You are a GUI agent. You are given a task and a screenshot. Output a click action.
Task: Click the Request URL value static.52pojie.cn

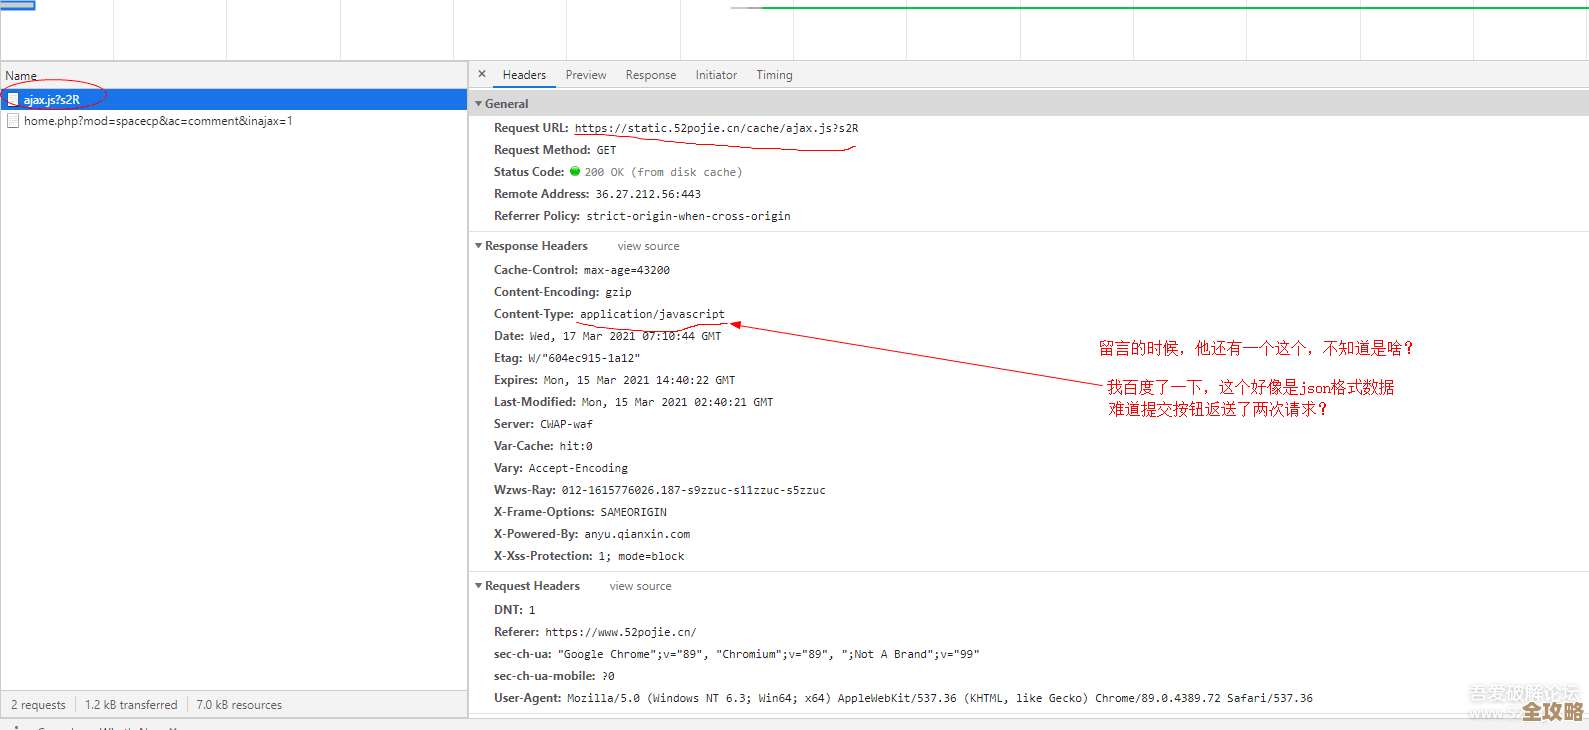pos(716,128)
